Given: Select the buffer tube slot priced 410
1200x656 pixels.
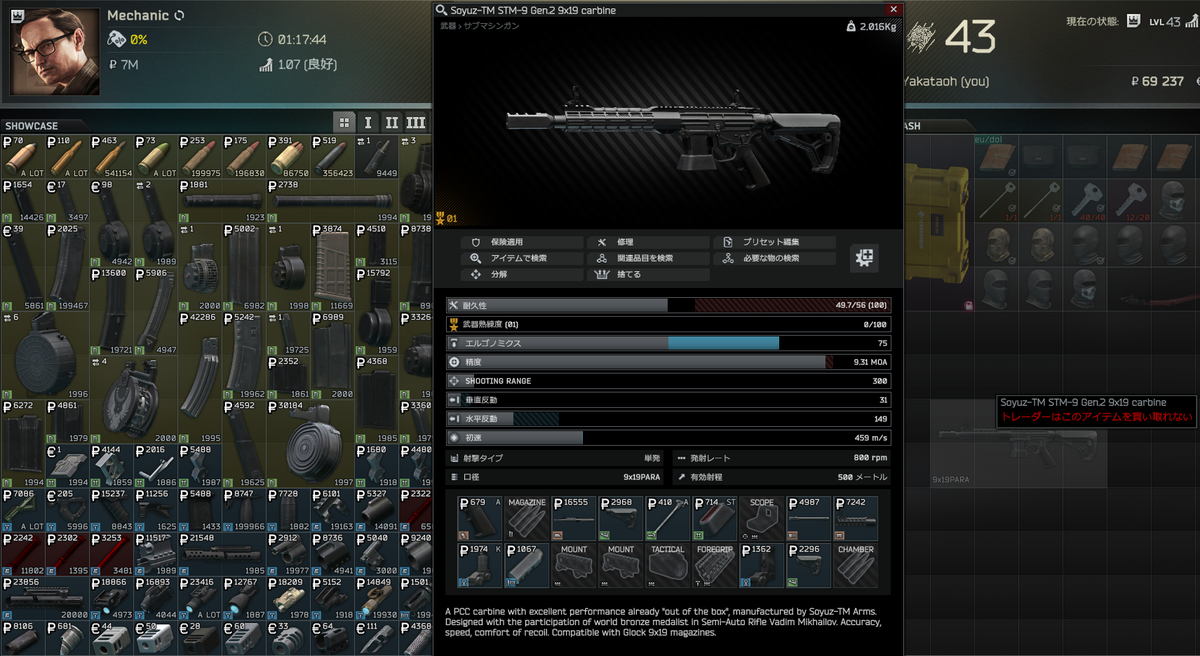Looking at the screenshot, I should click(x=668, y=519).
